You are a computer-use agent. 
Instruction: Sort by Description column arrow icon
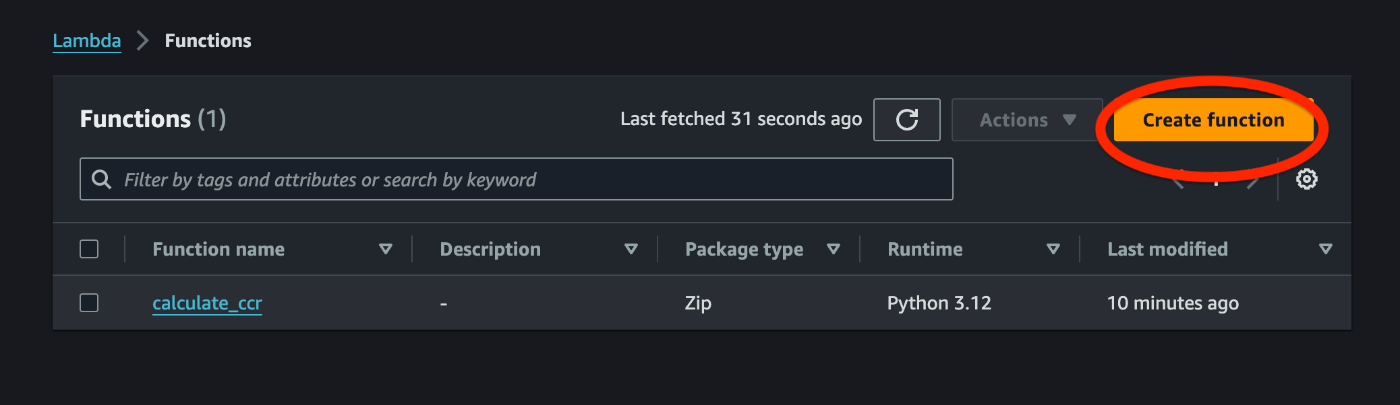coord(631,249)
